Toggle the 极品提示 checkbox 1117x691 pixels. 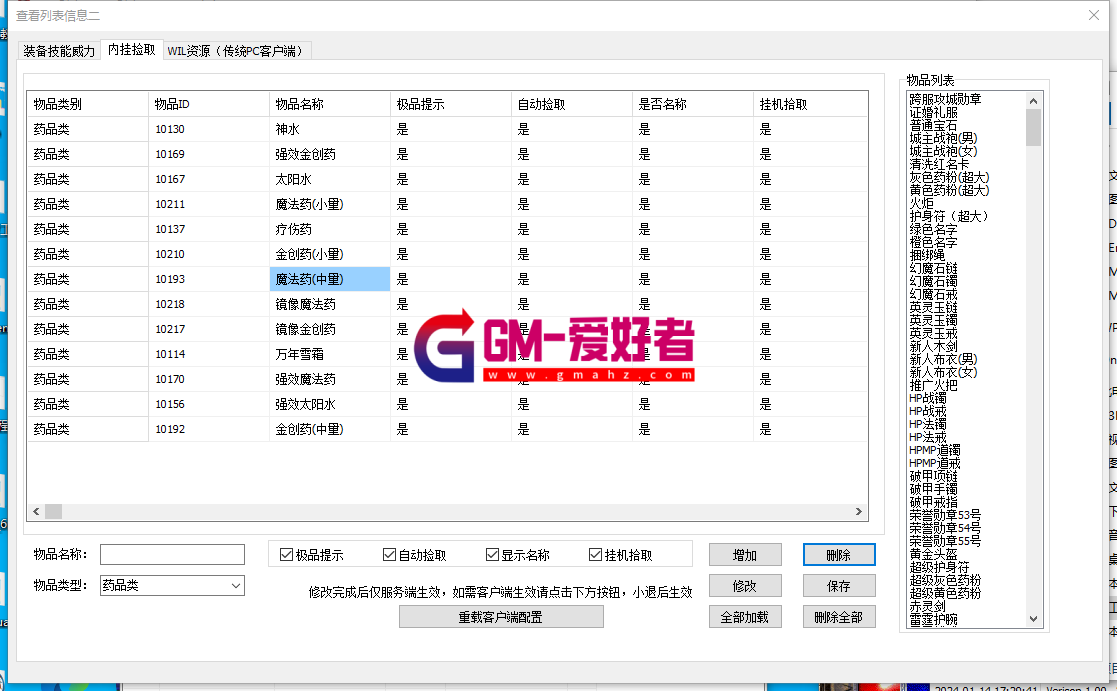[287, 555]
